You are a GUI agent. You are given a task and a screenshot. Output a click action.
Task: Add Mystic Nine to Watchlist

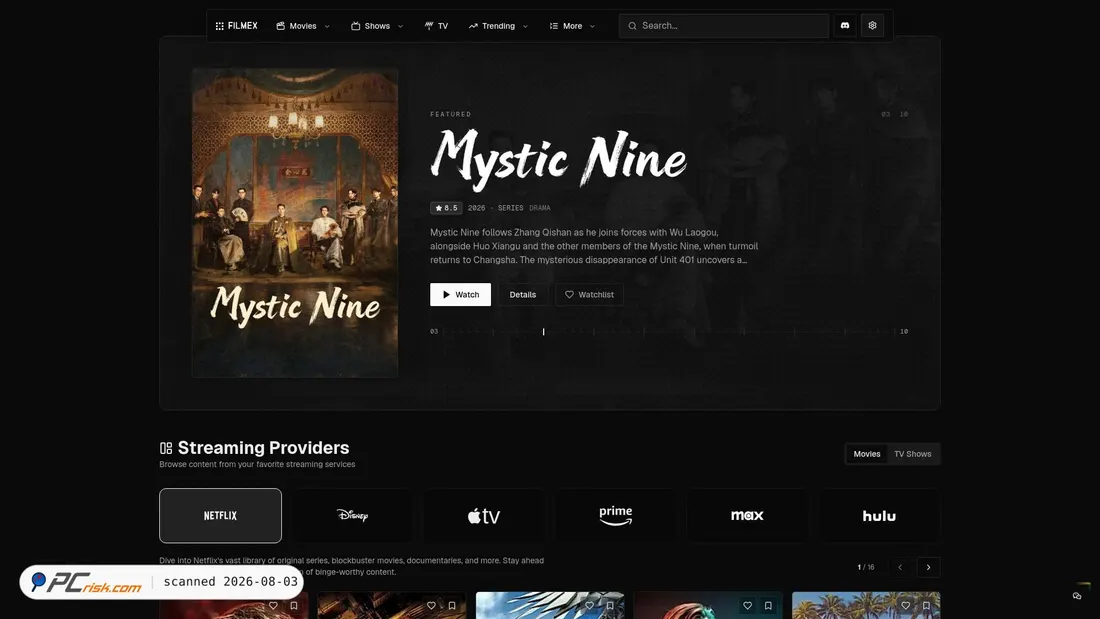point(589,295)
